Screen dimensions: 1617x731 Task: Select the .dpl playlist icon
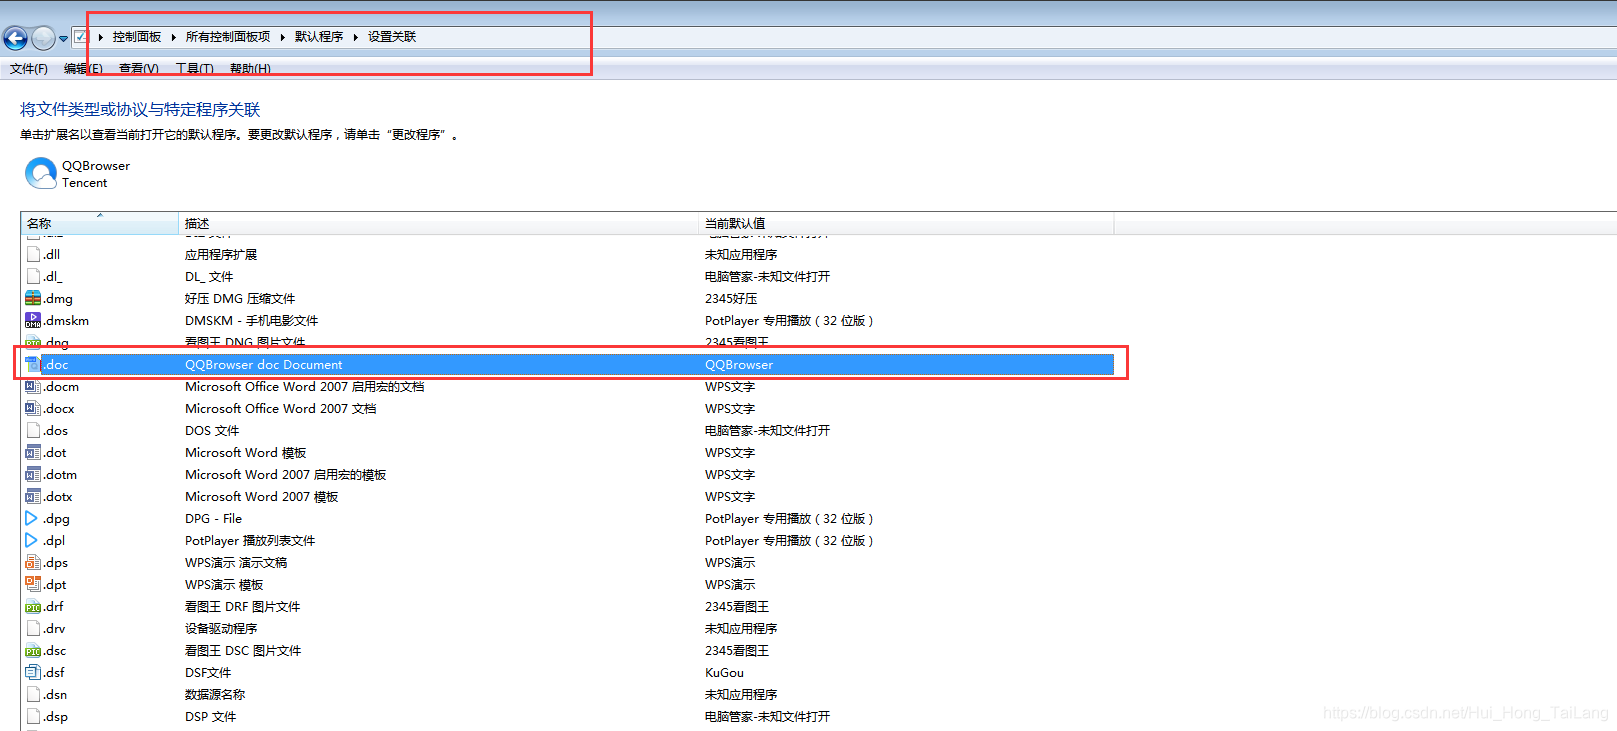coord(33,540)
